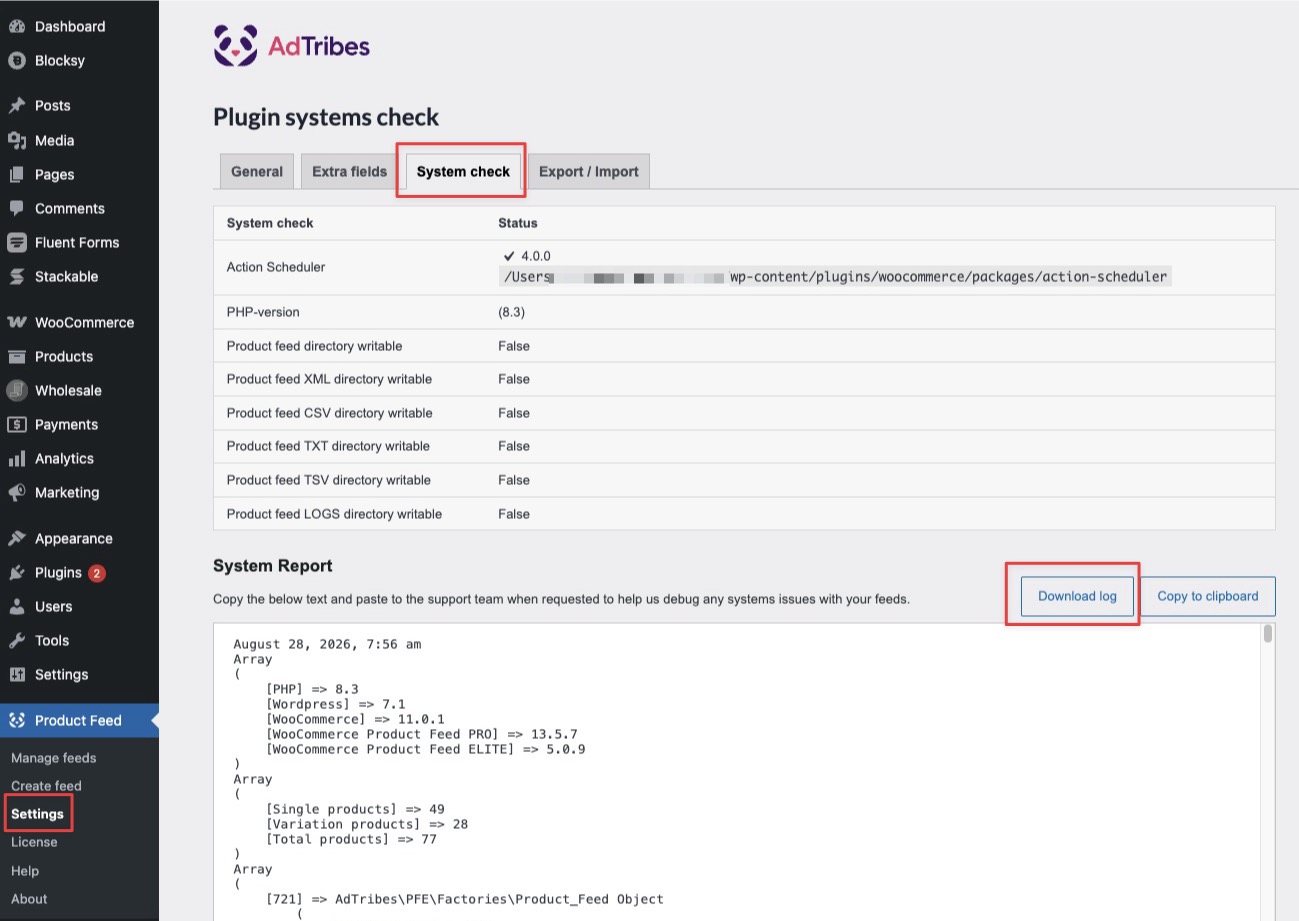Click the Pages icon in sidebar
This screenshot has width=1299, height=921.
click(16, 174)
